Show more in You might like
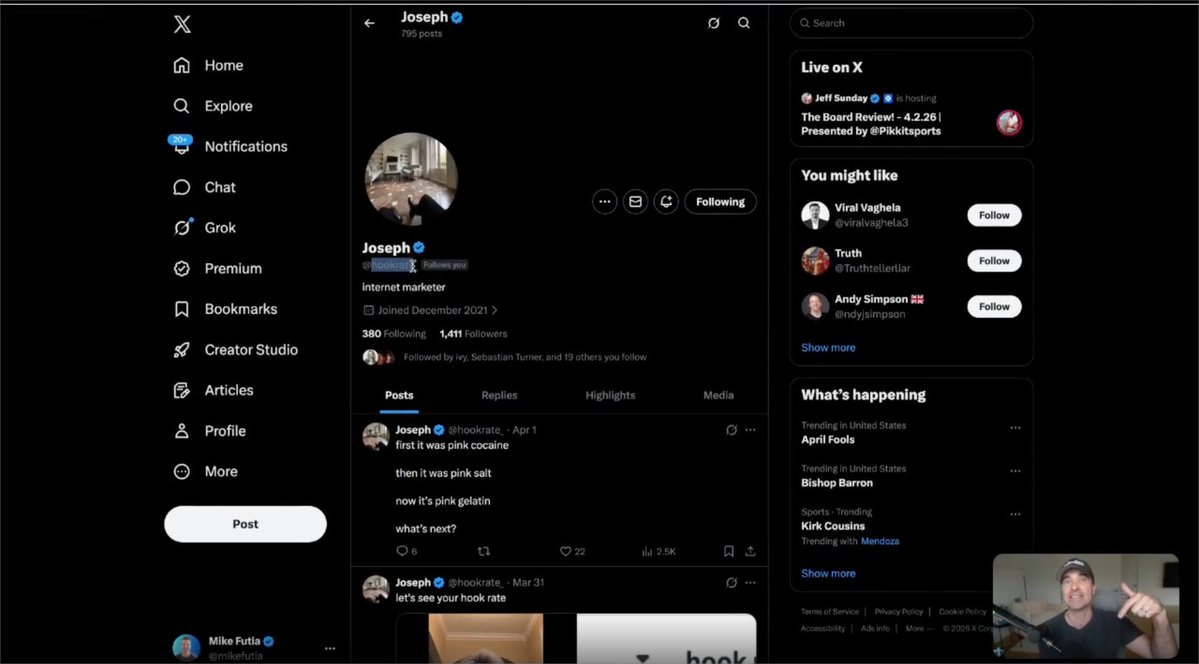1199x664 pixels. point(828,347)
